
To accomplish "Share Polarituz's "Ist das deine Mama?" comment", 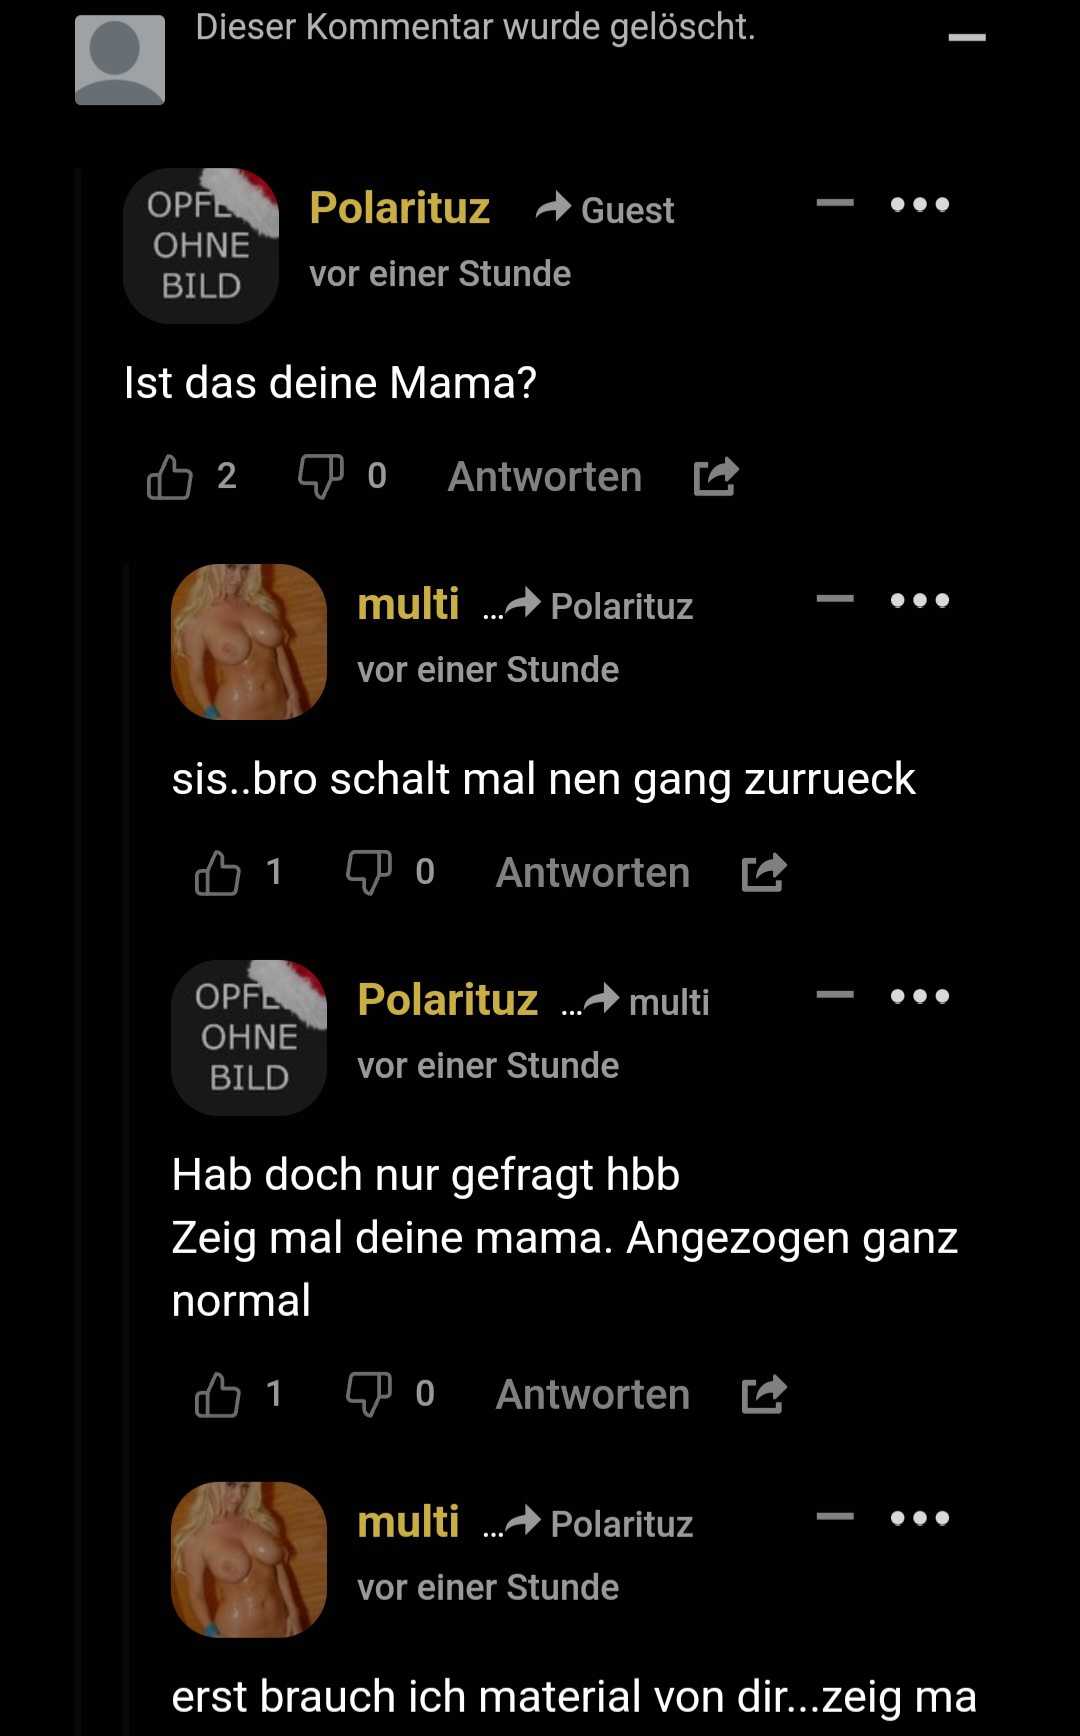I will click(x=716, y=477).
